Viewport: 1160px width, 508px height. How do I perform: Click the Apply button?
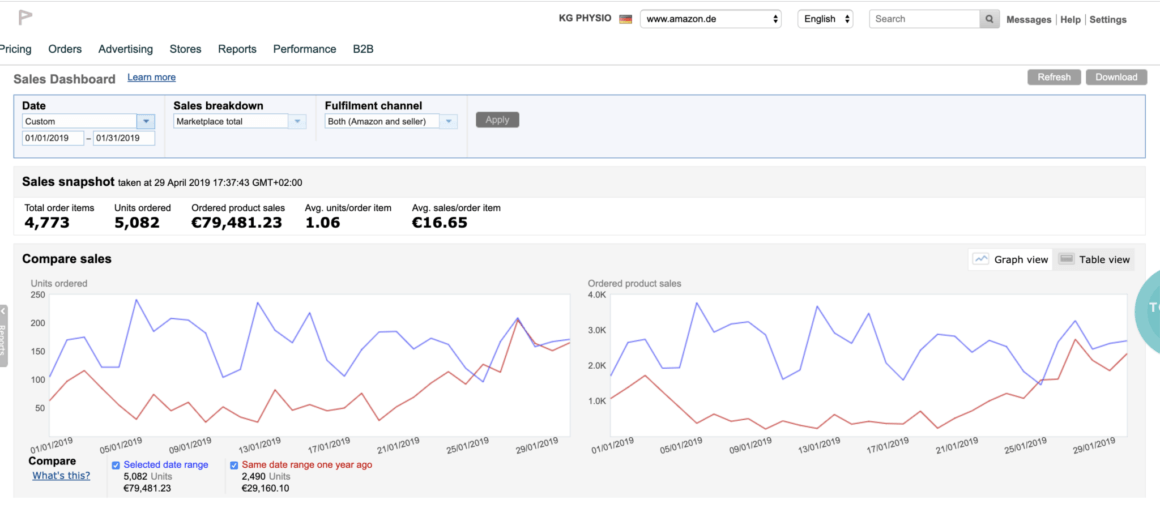497,120
